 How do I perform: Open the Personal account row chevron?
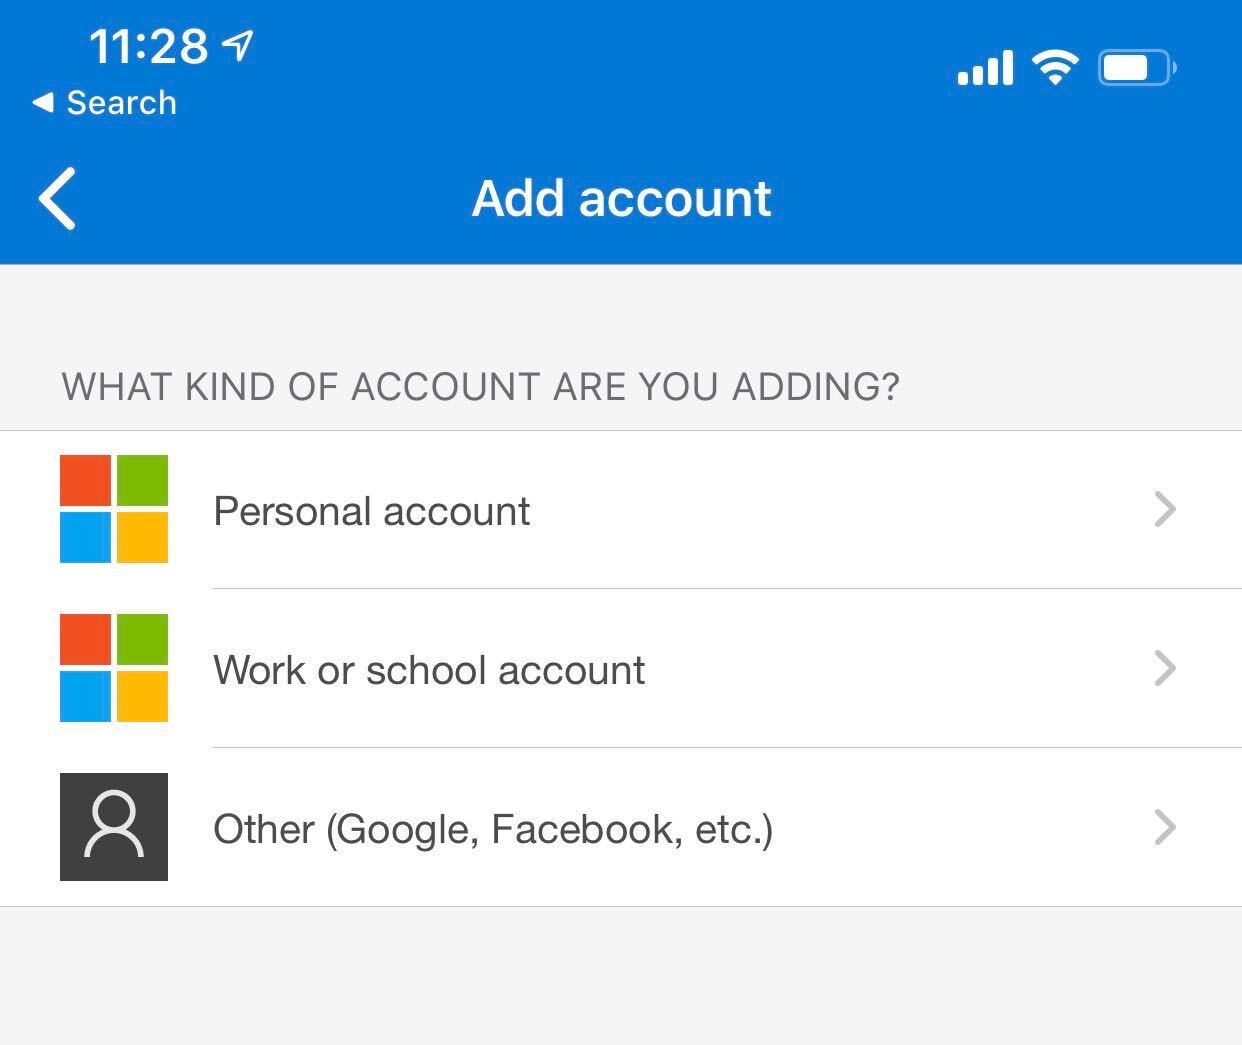tap(1164, 509)
